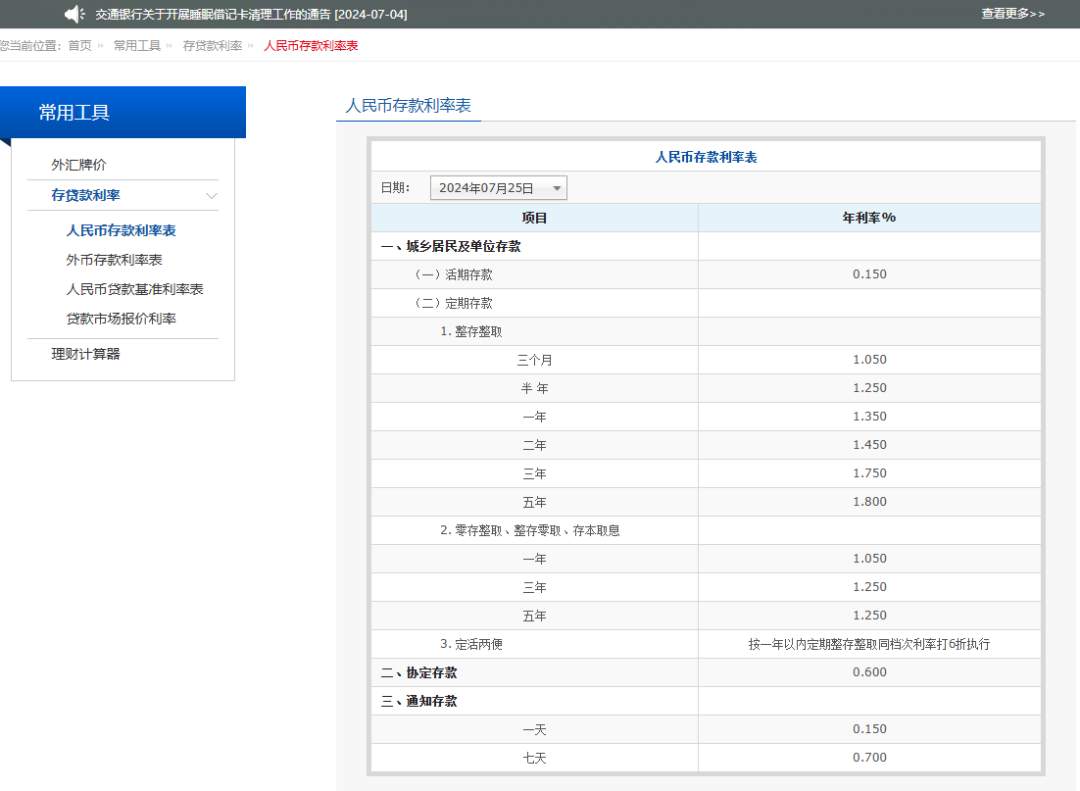
Task: Click the 常用工具 sidebar header
Action: click(x=123, y=112)
